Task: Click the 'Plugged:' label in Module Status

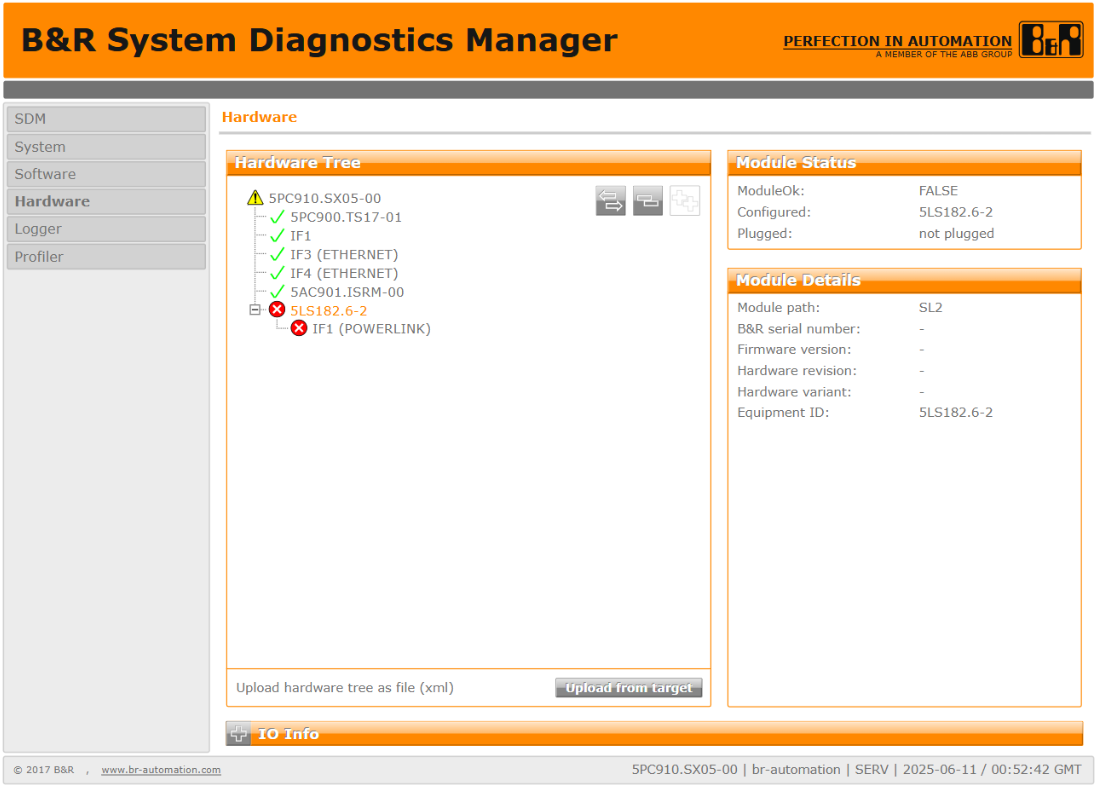Action: (x=765, y=234)
